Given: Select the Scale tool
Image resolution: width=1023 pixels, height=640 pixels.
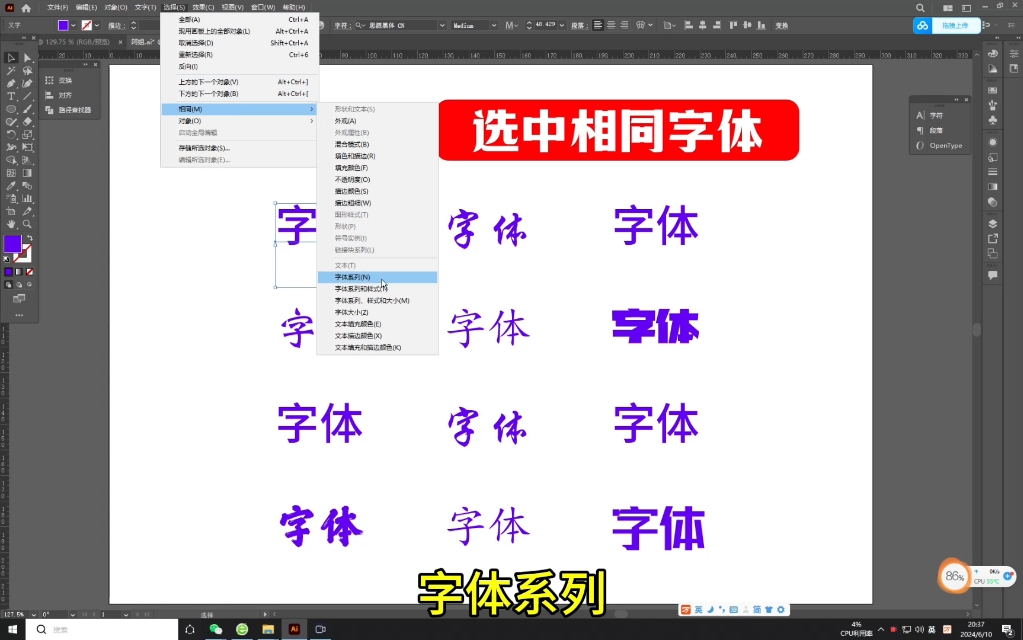Looking at the screenshot, I should pos(27,134).
